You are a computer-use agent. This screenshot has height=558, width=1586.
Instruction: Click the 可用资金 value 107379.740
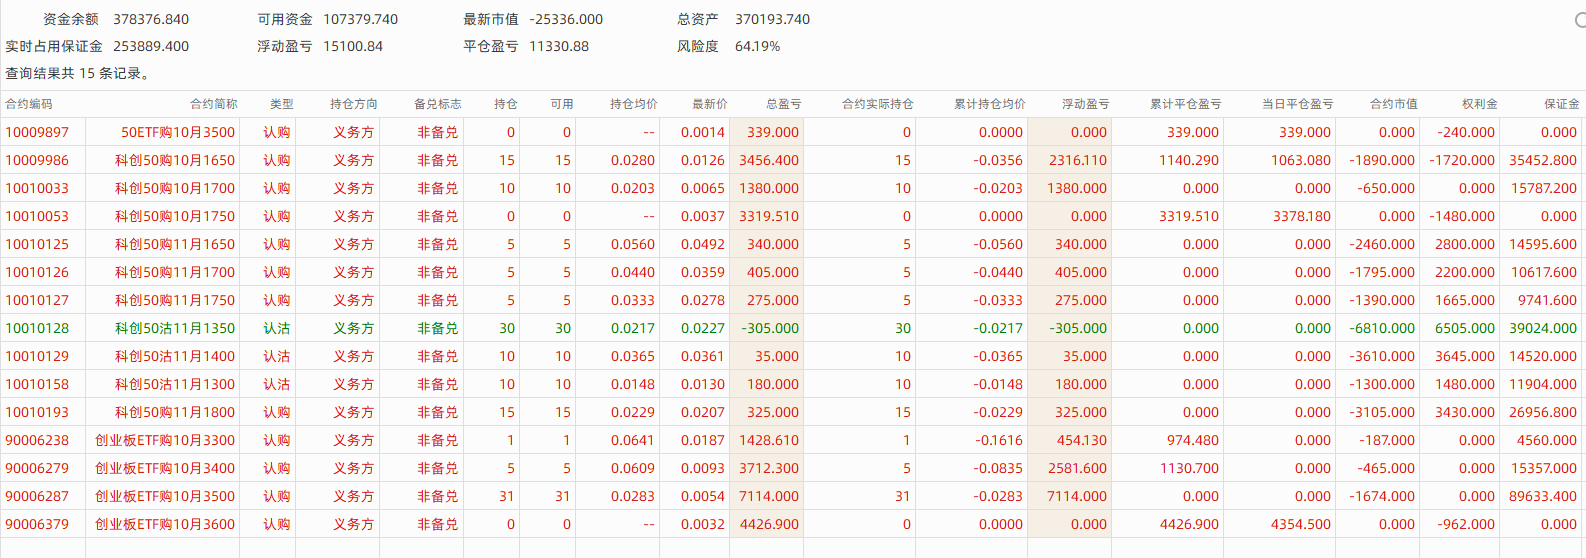[x=360, y=19]
